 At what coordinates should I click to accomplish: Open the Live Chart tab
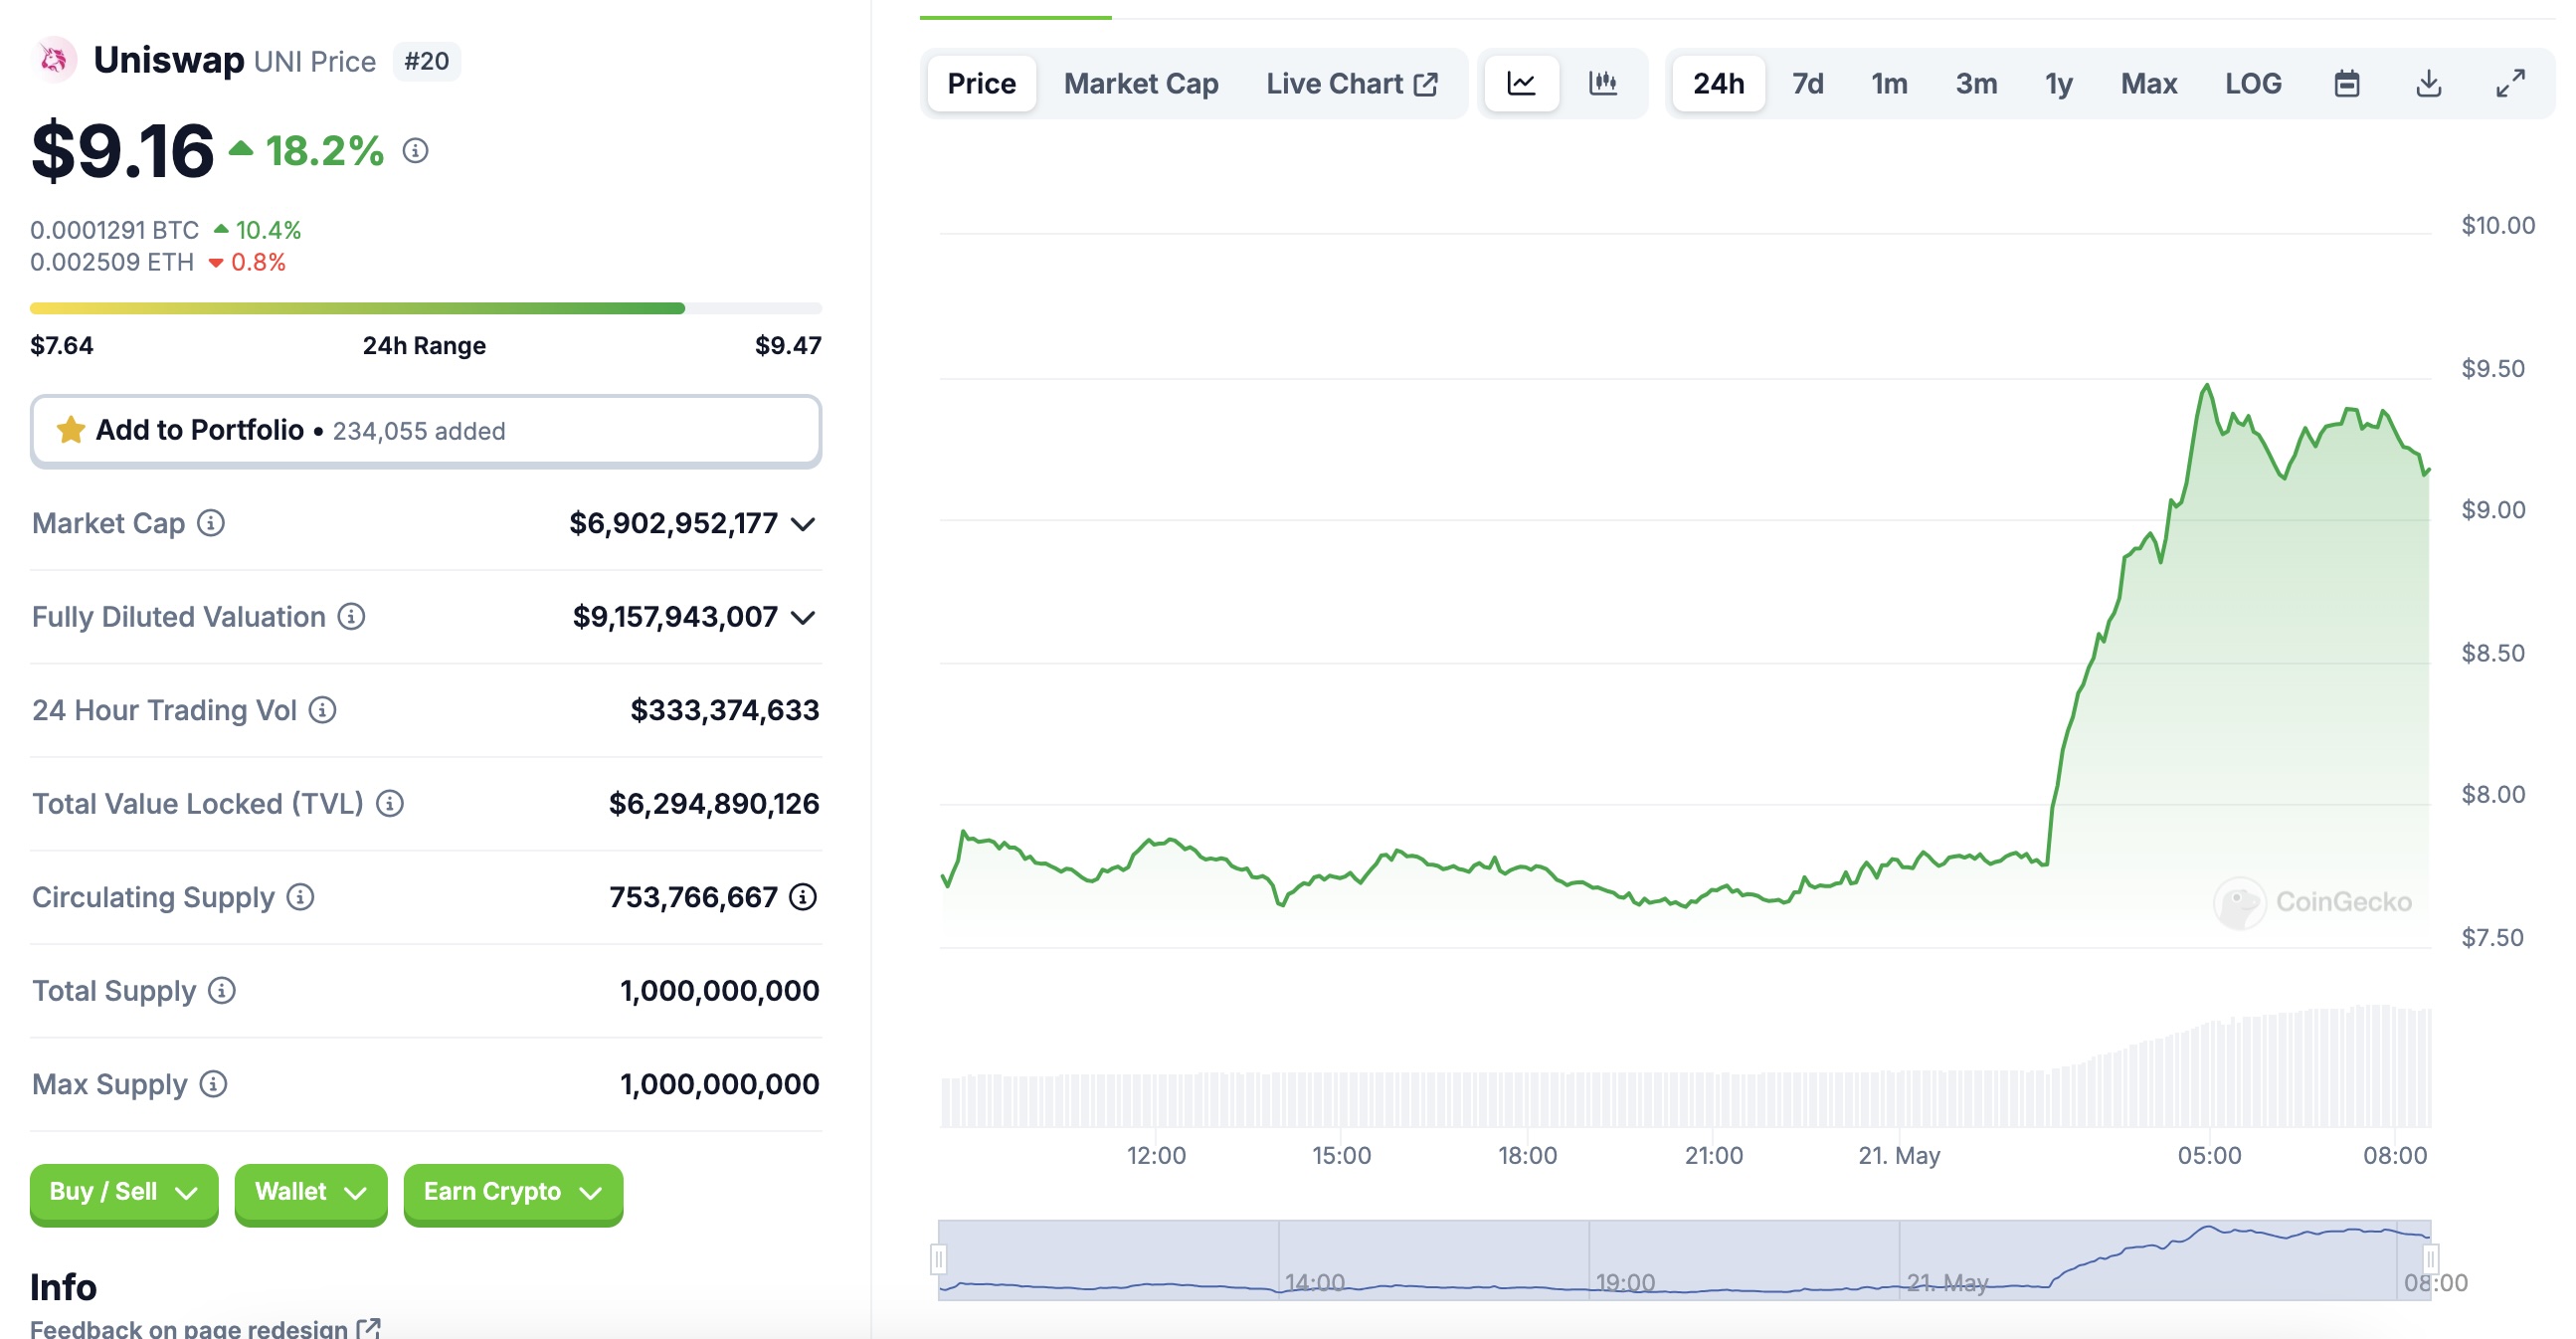pos(1352,83)
